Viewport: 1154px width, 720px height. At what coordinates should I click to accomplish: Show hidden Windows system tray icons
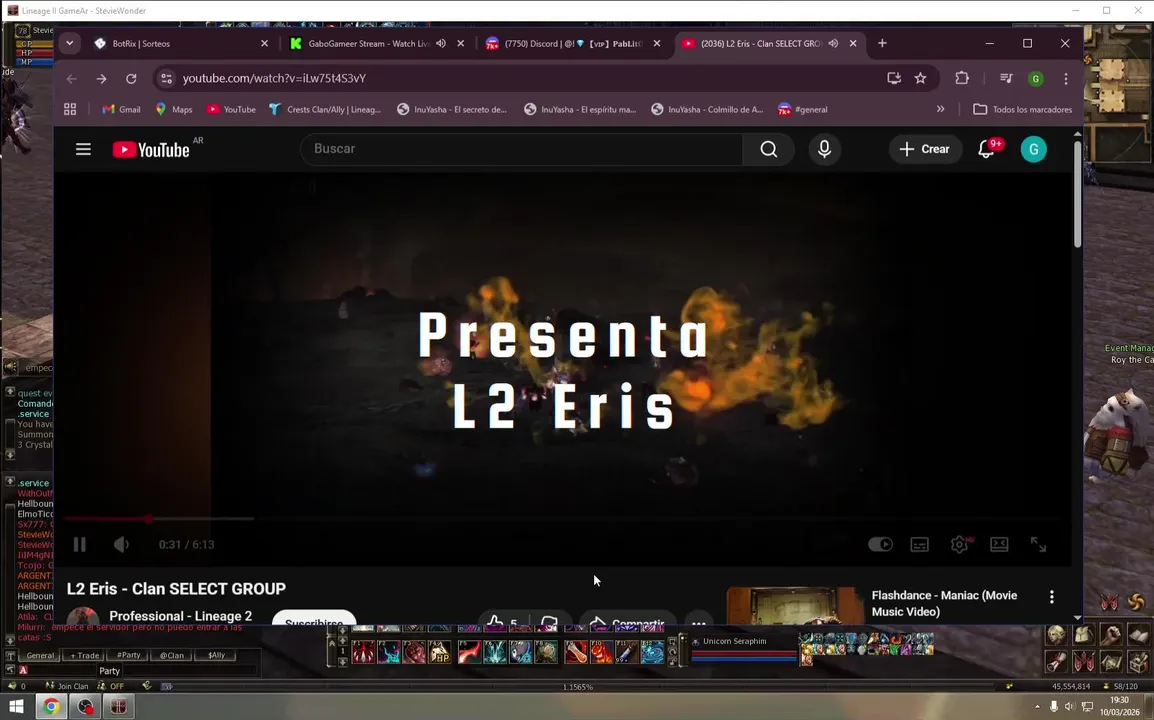click(x=1038, y=707)
